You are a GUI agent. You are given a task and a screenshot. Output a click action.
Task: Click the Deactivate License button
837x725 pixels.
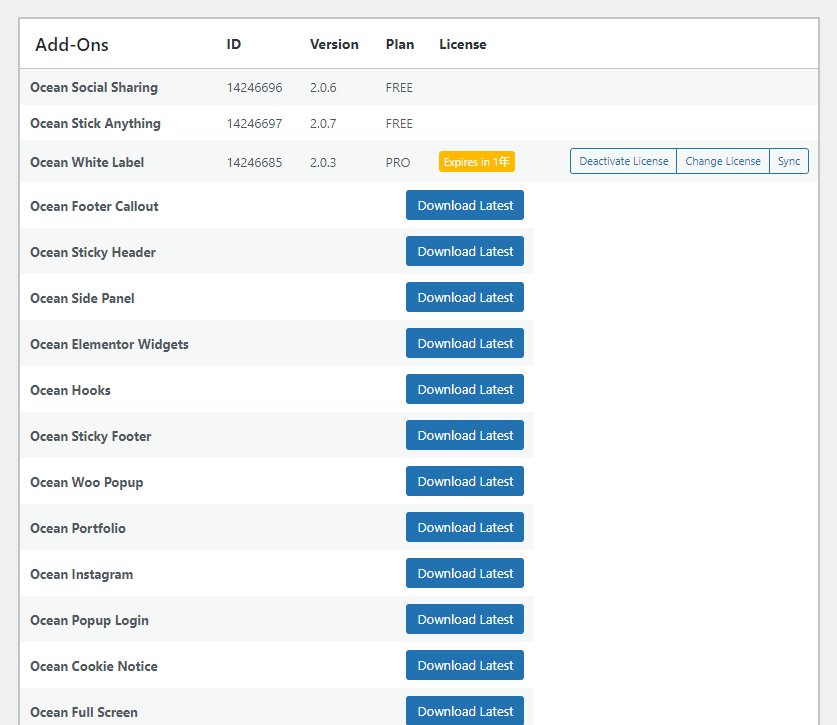coord(623,161)
